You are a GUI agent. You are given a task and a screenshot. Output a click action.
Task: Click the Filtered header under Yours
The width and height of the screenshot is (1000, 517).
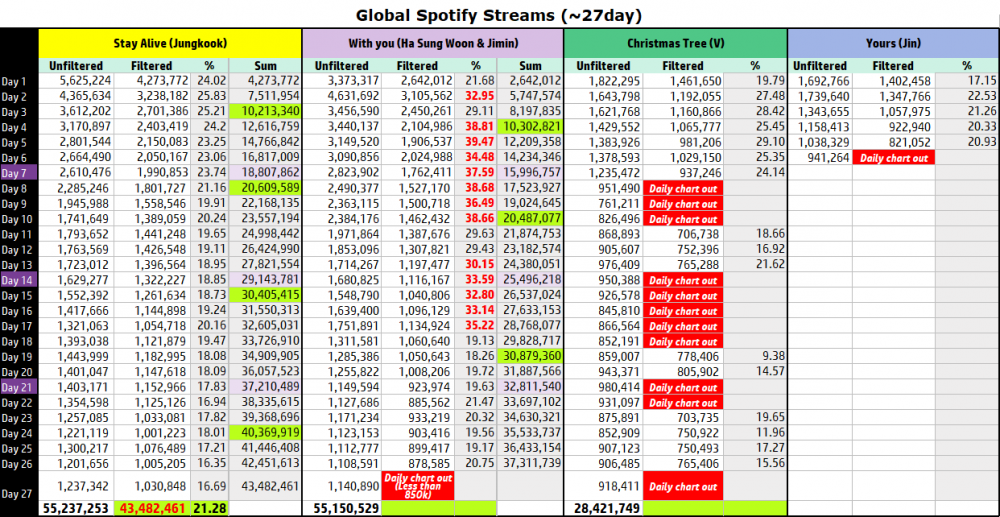tap(893, 66)
